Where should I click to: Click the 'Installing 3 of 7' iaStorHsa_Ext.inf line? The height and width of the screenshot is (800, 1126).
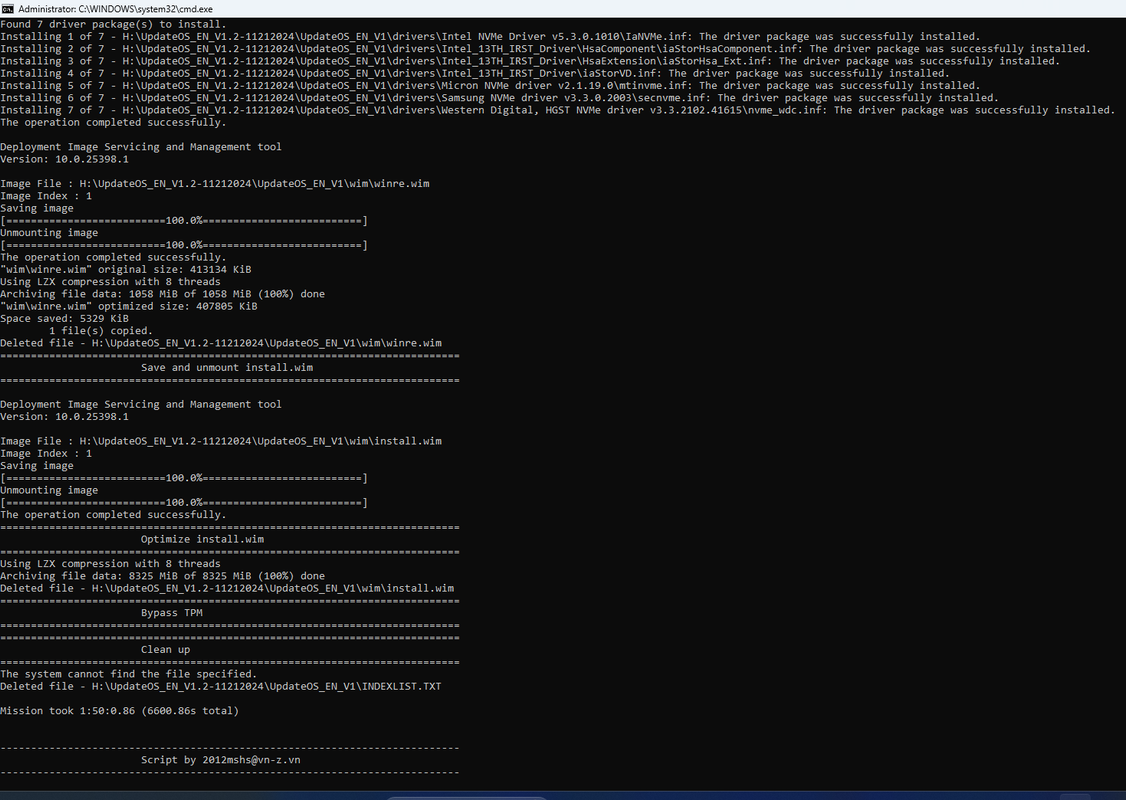point(530,61)
